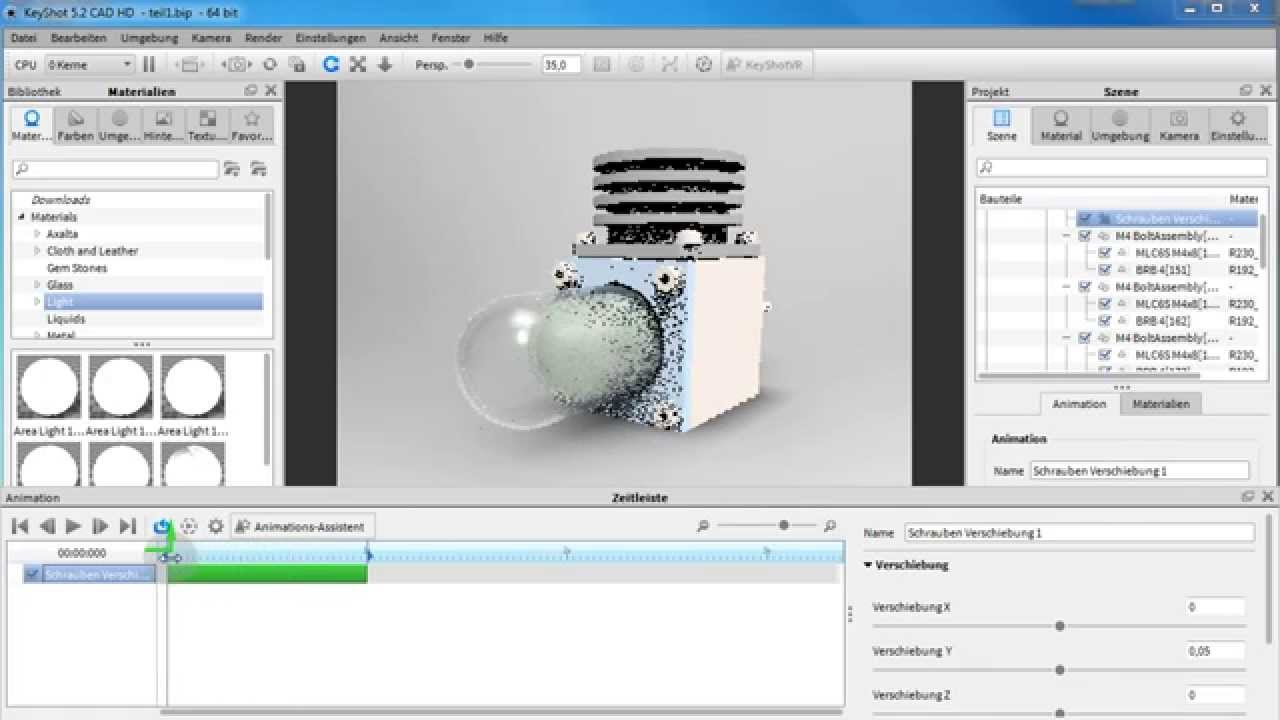Open the Render menu
Screen dimensions: 1280x720
pyautogui.click(x=263, y=38)
